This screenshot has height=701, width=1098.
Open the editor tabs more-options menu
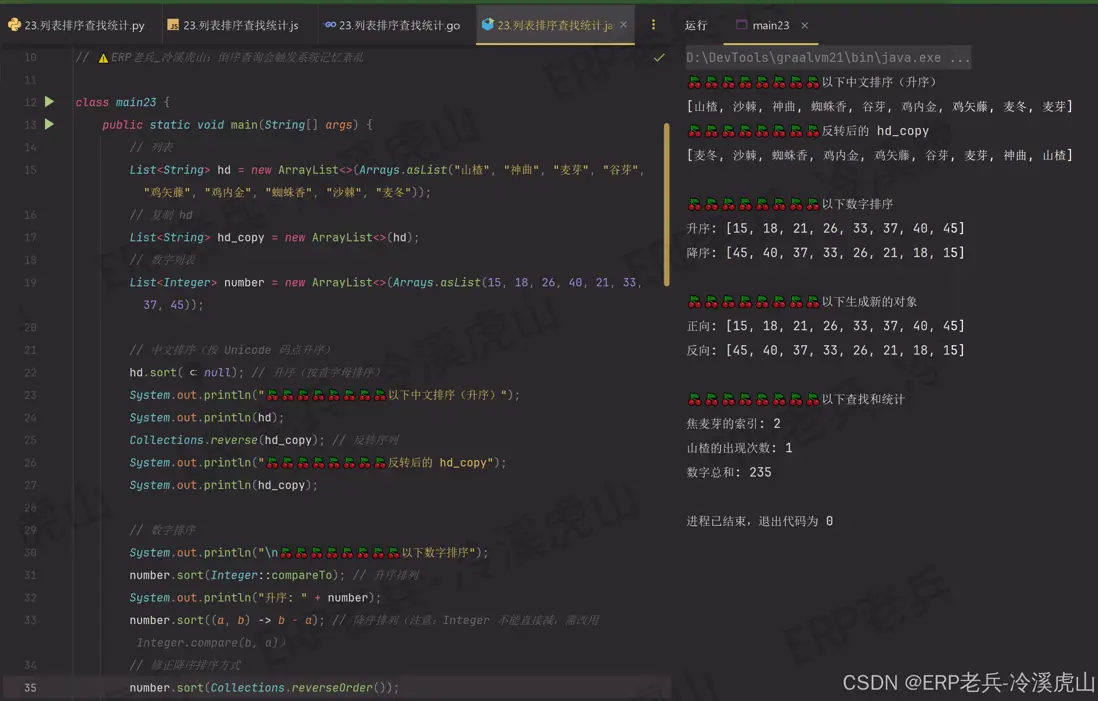(653, 25)
